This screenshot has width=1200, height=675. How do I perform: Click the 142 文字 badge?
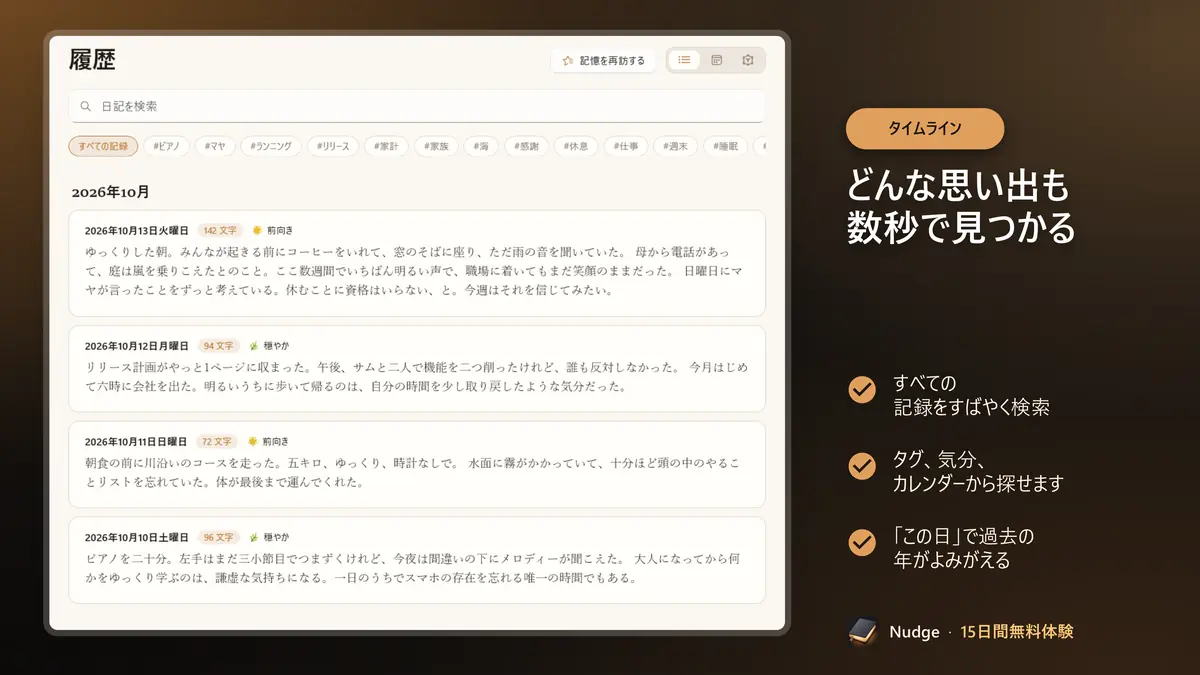coord(220,230)
